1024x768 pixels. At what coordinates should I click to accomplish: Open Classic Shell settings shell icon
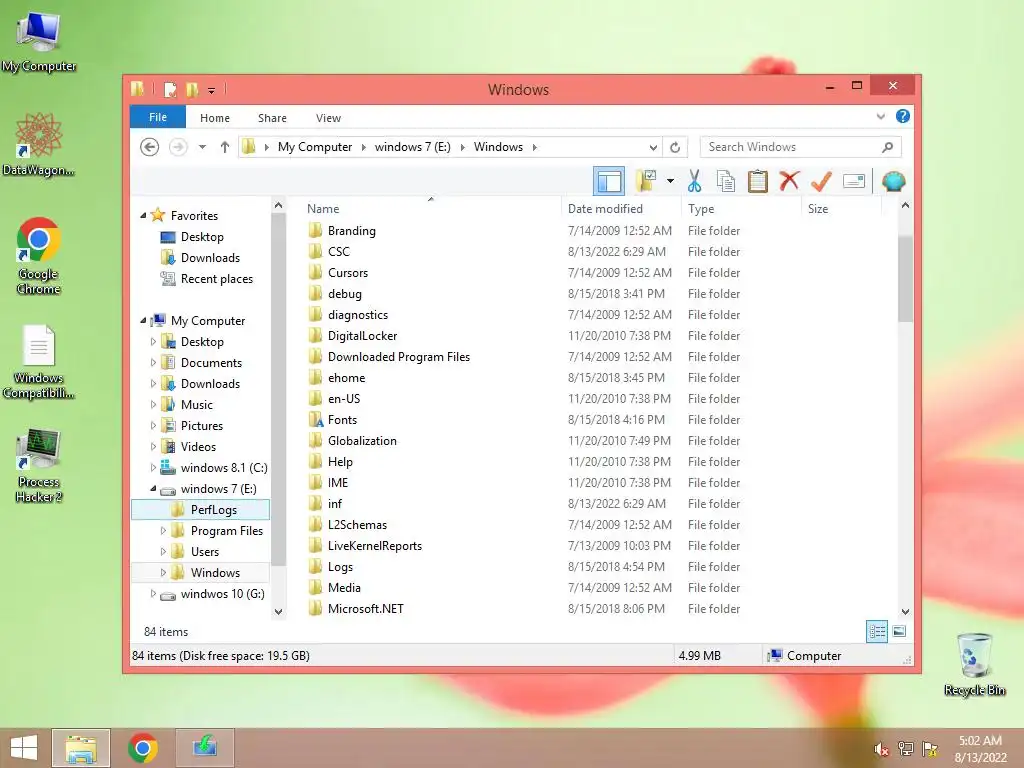[x=893, y=181]
